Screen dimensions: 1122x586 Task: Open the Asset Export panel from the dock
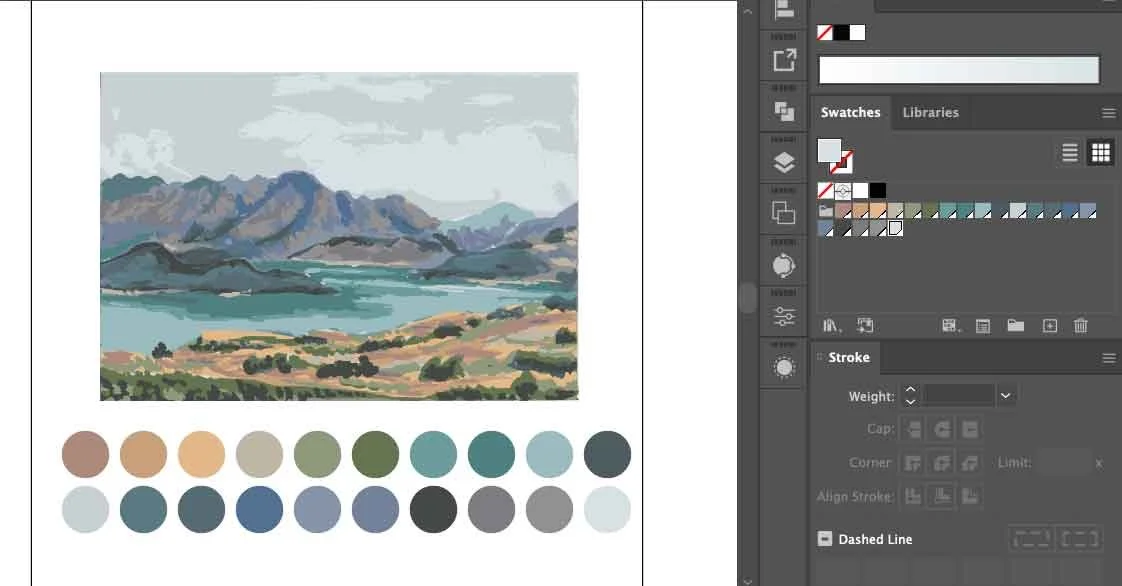782,58
